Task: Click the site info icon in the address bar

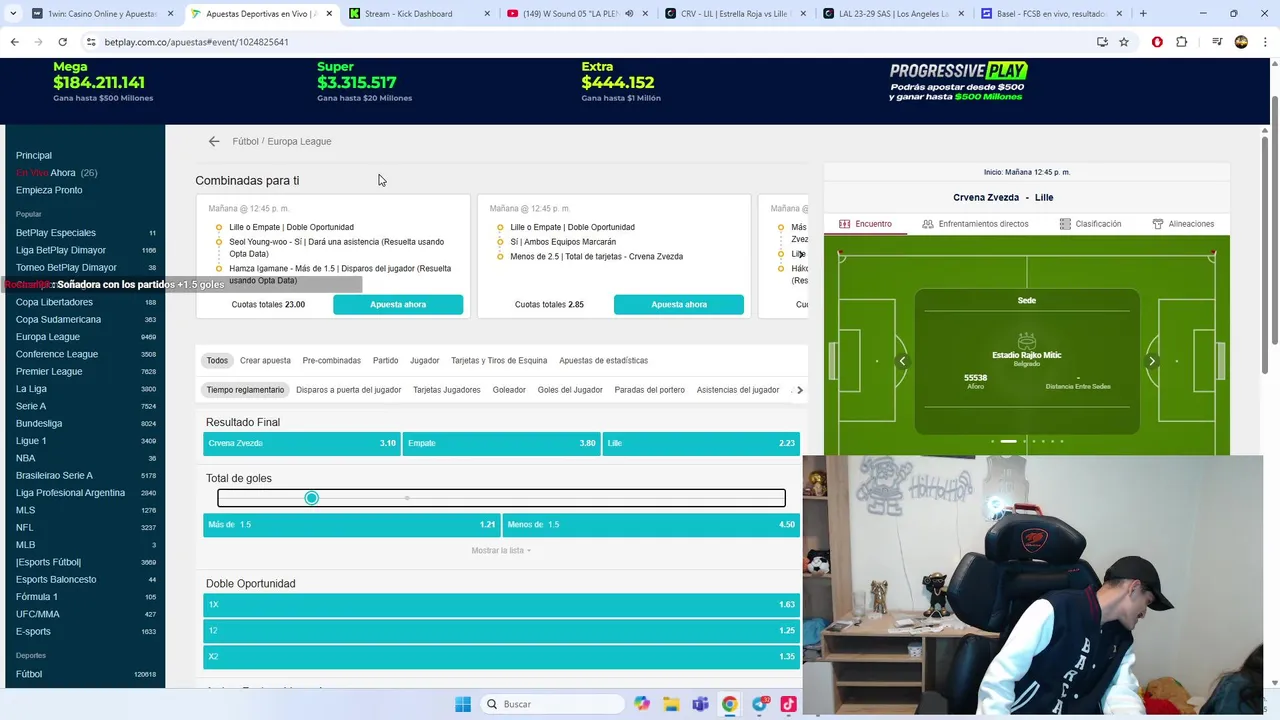Action: 91,42
